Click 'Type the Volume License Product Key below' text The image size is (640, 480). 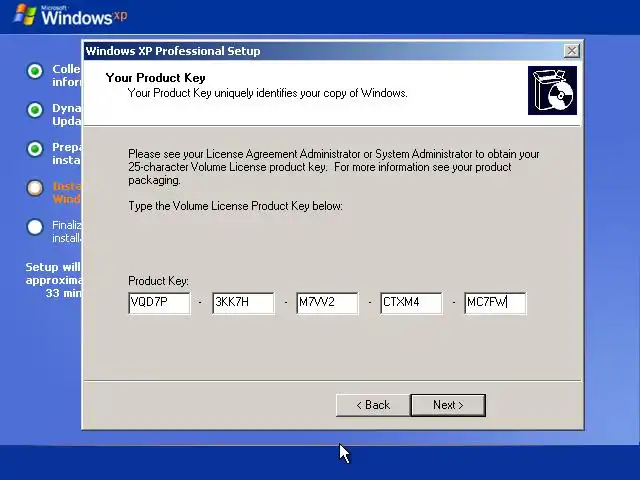click(x=236, y=206)
